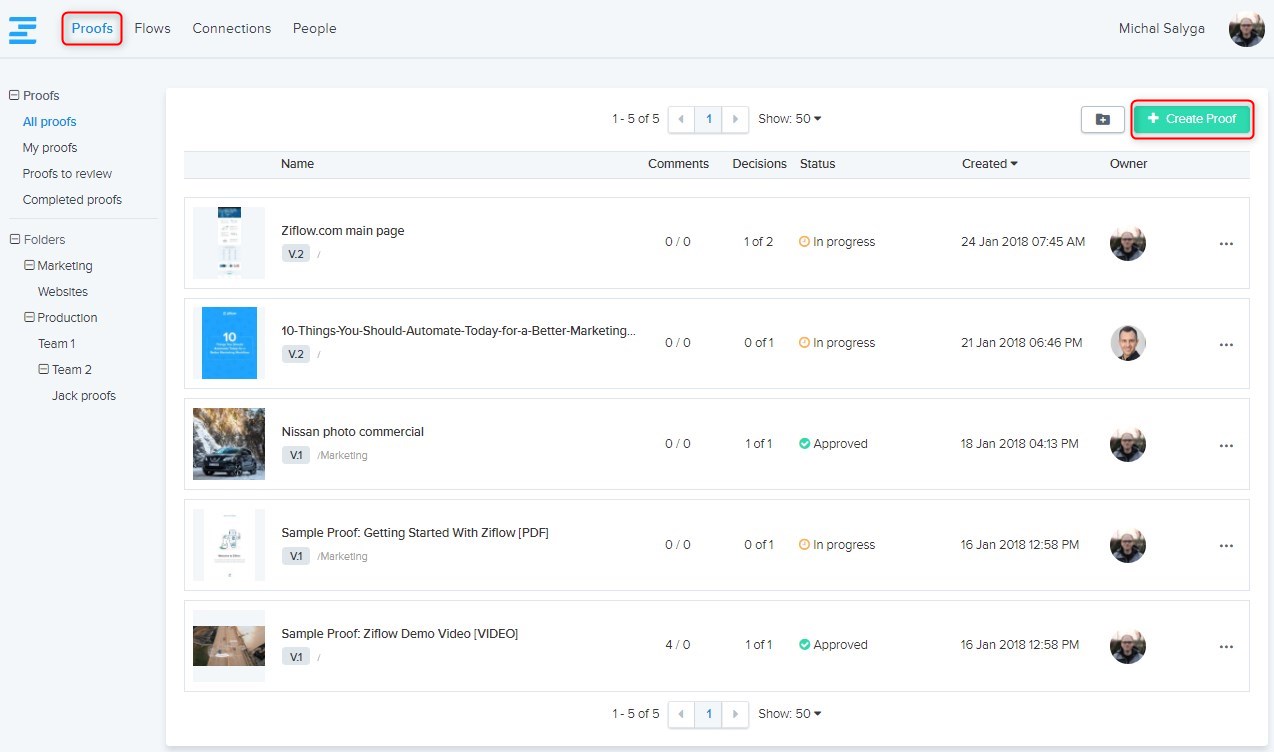Switch to the Flows tab
Viewport: 1274px width, 752px height.
click(152, 29)
